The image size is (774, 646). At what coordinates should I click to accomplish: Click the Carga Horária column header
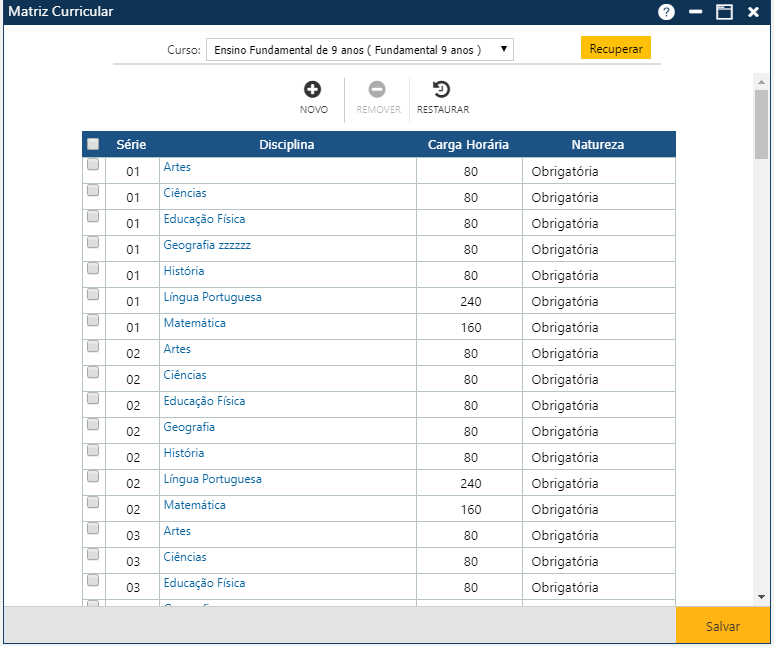[x=468, y=145]
